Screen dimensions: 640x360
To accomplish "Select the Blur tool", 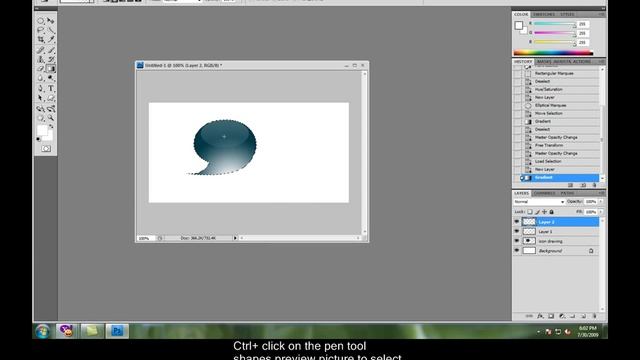I will click(x=40, y=78).
